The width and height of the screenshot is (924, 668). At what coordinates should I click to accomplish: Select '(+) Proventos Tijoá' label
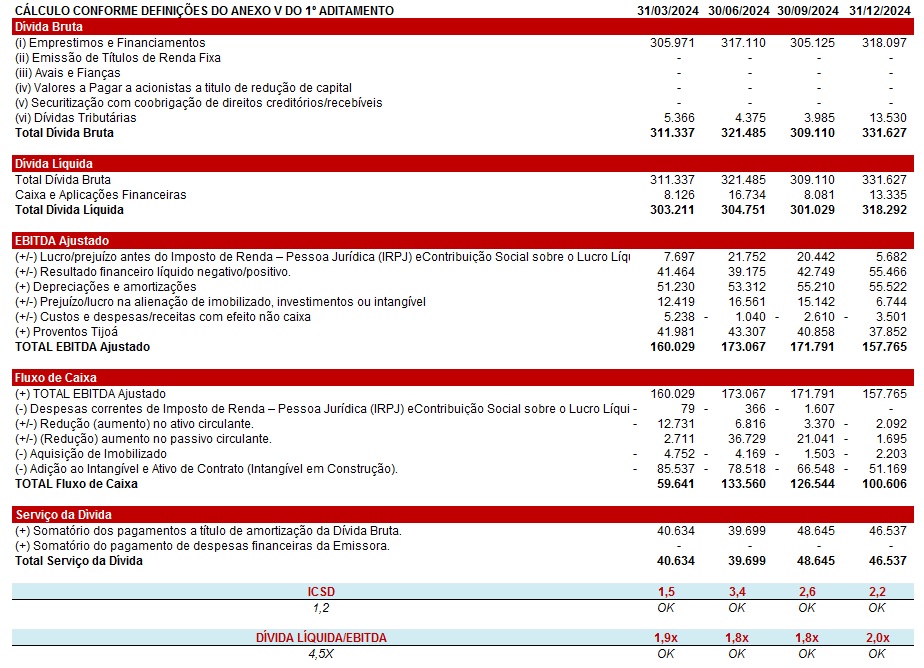(x=67, y=332)
